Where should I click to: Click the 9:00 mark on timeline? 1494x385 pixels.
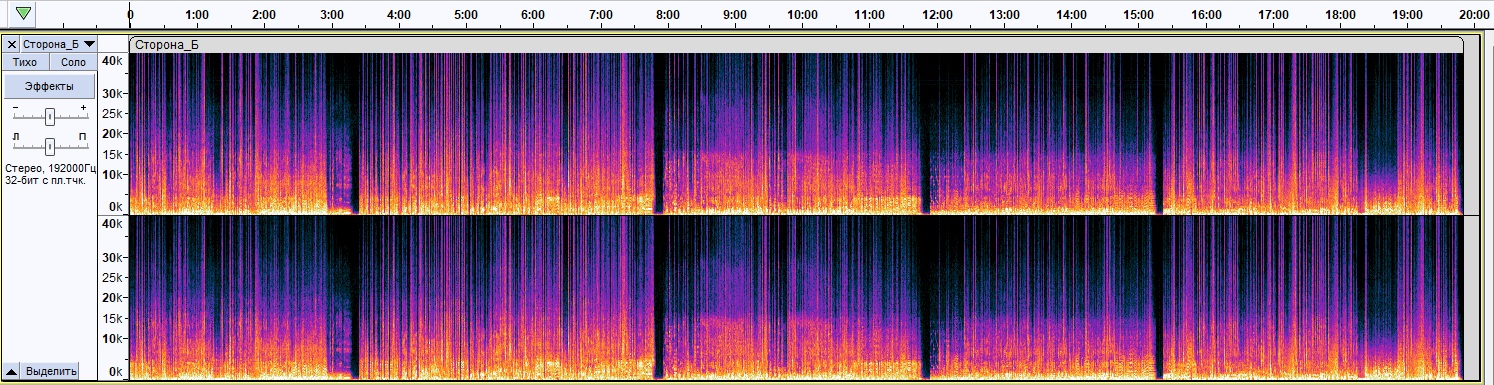tap(735, 15)
